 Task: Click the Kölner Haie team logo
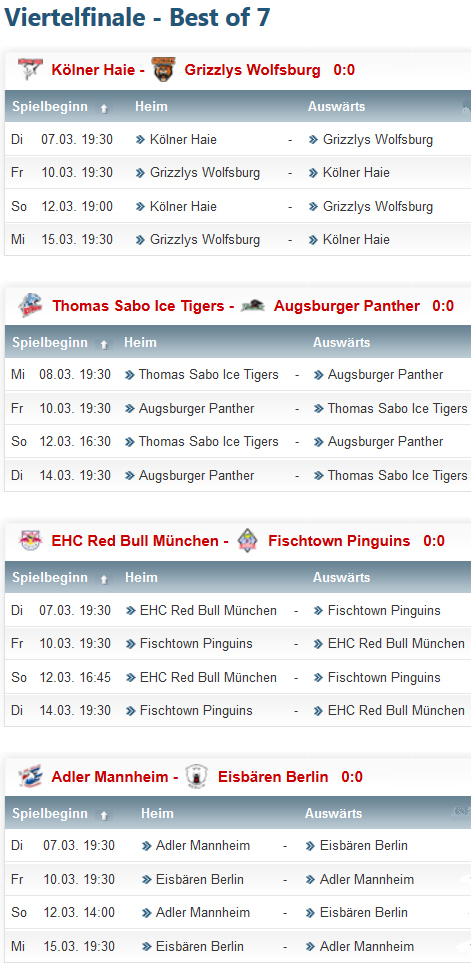click(x=29, y=70)
